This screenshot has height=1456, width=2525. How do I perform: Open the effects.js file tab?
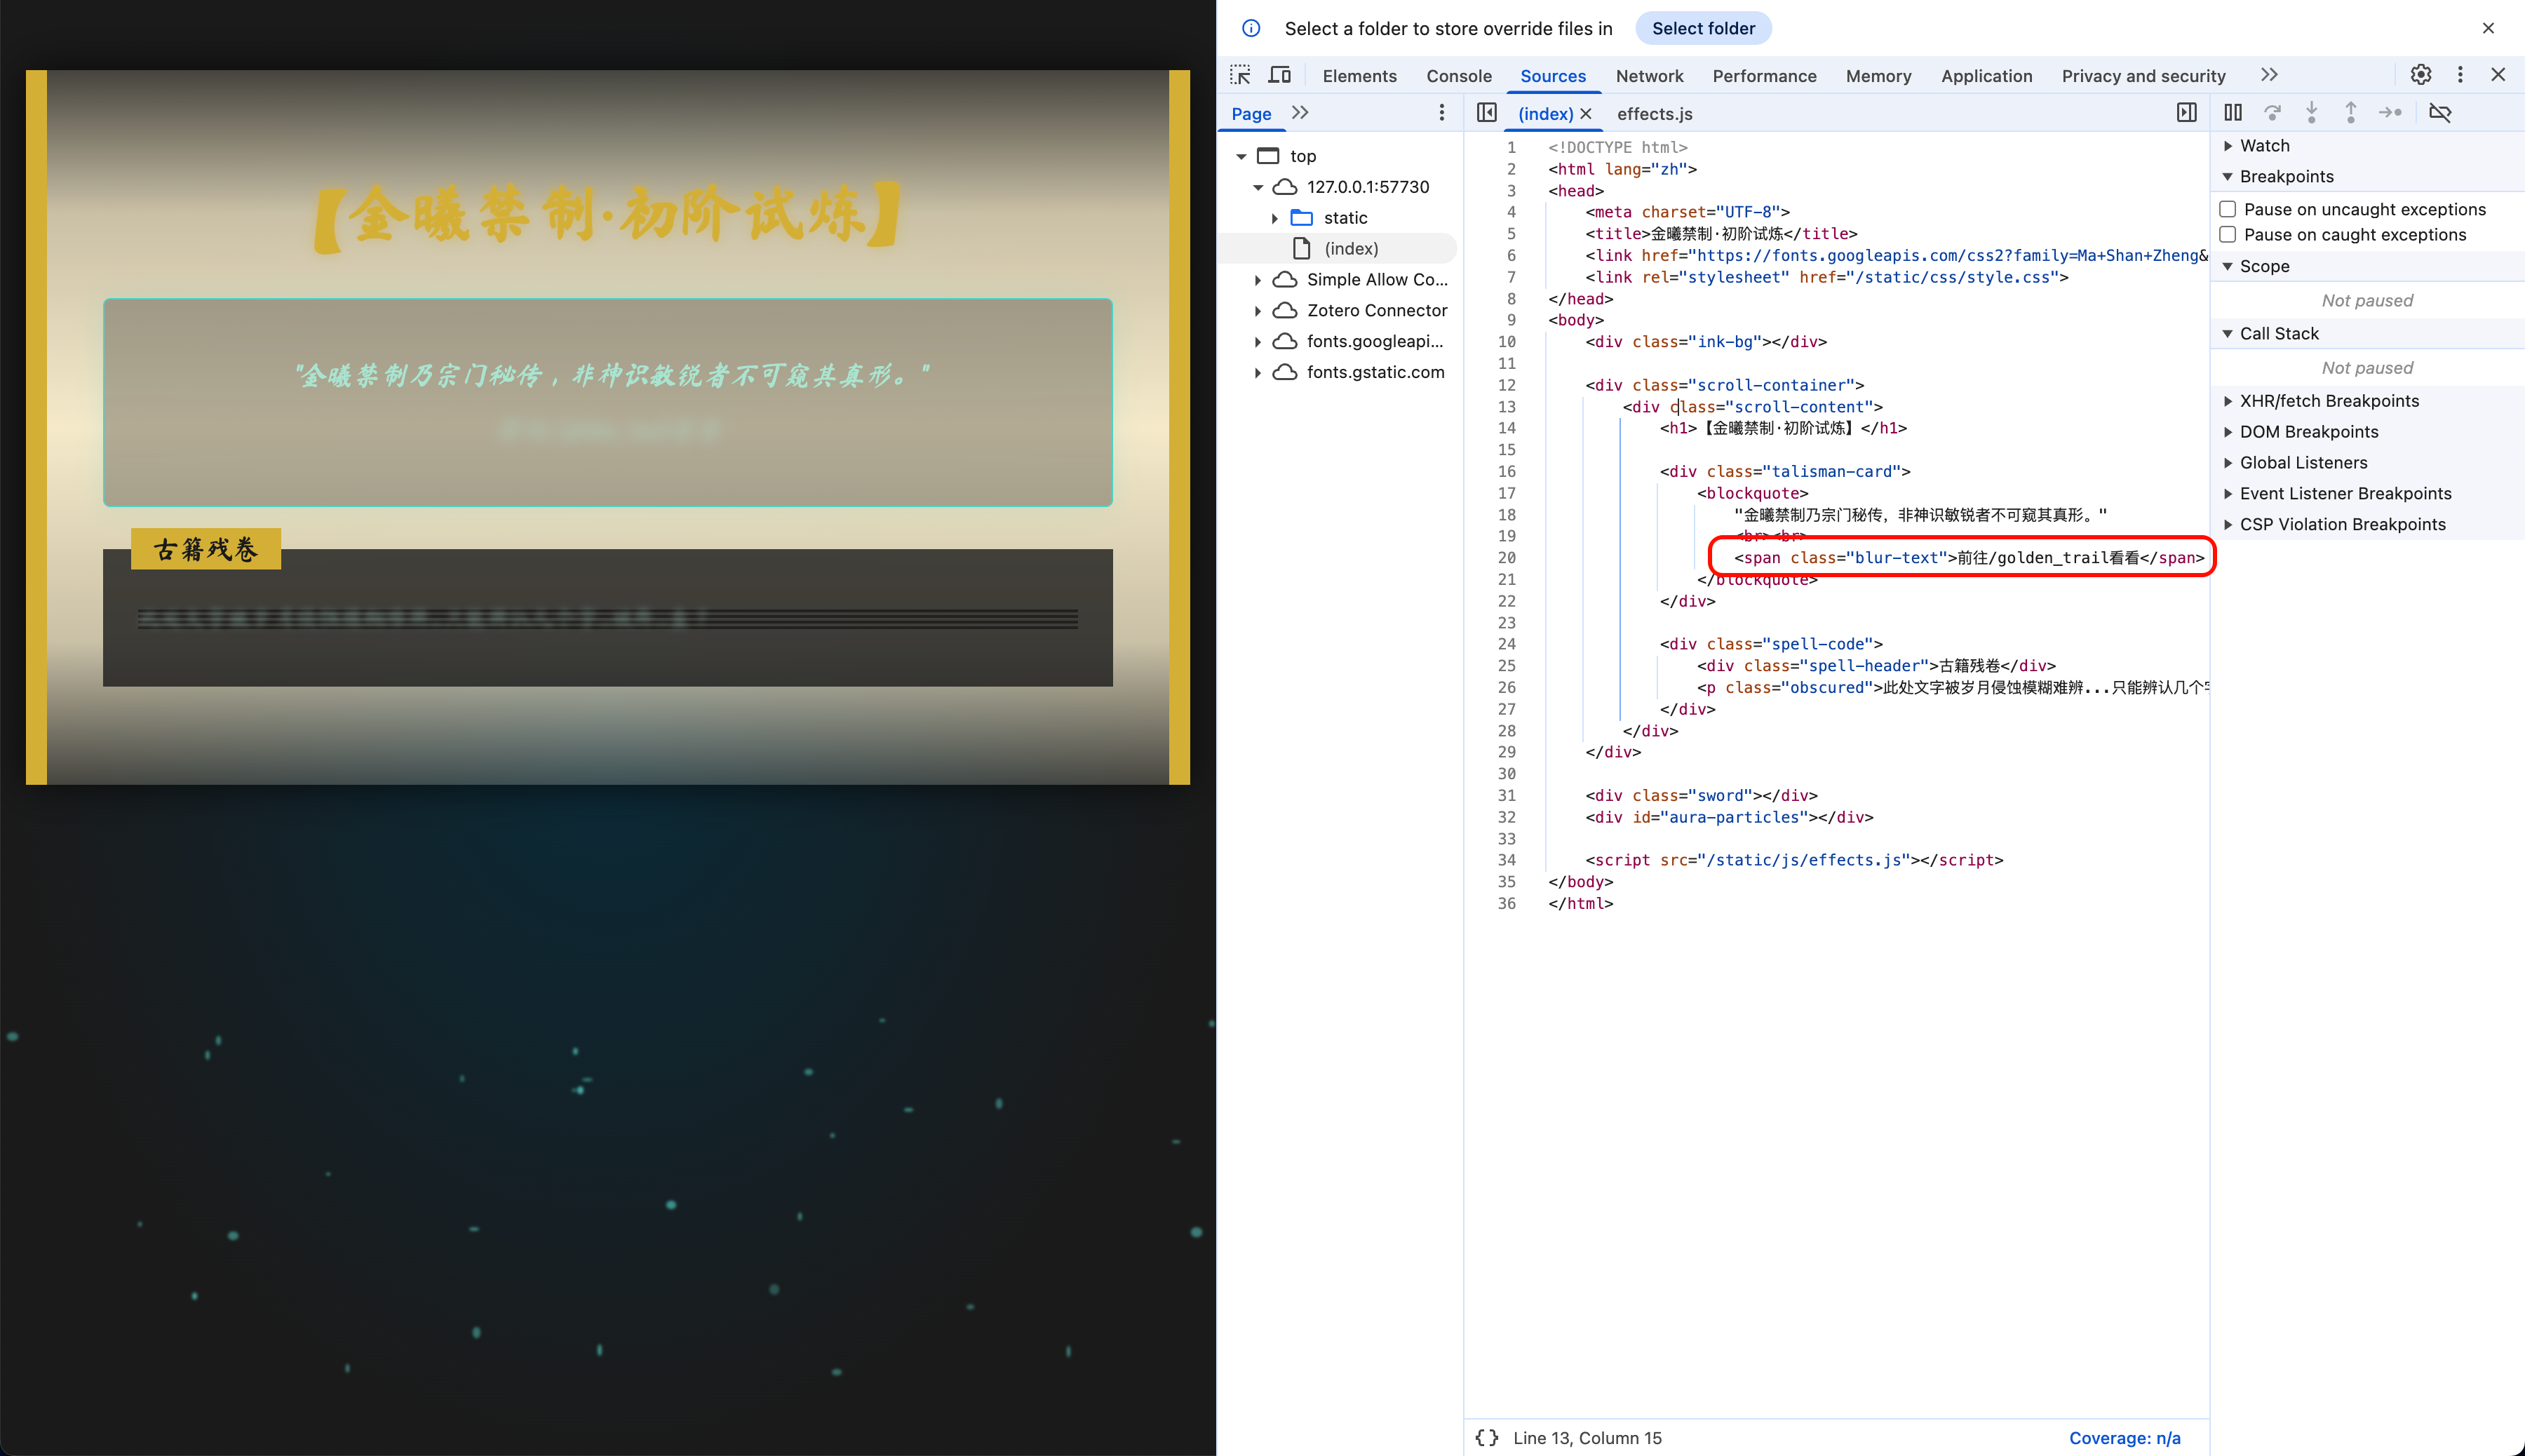click(1654, 114)
